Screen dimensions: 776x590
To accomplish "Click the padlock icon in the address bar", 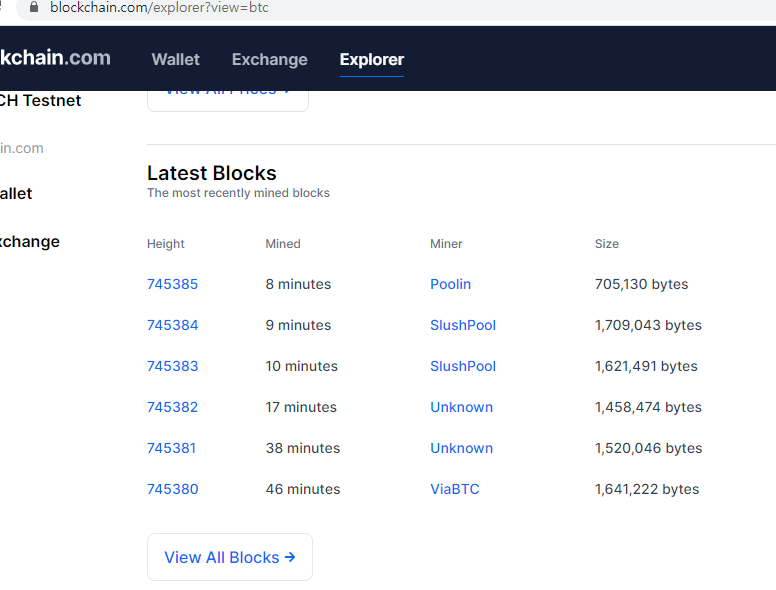I will tap(34, 7).
